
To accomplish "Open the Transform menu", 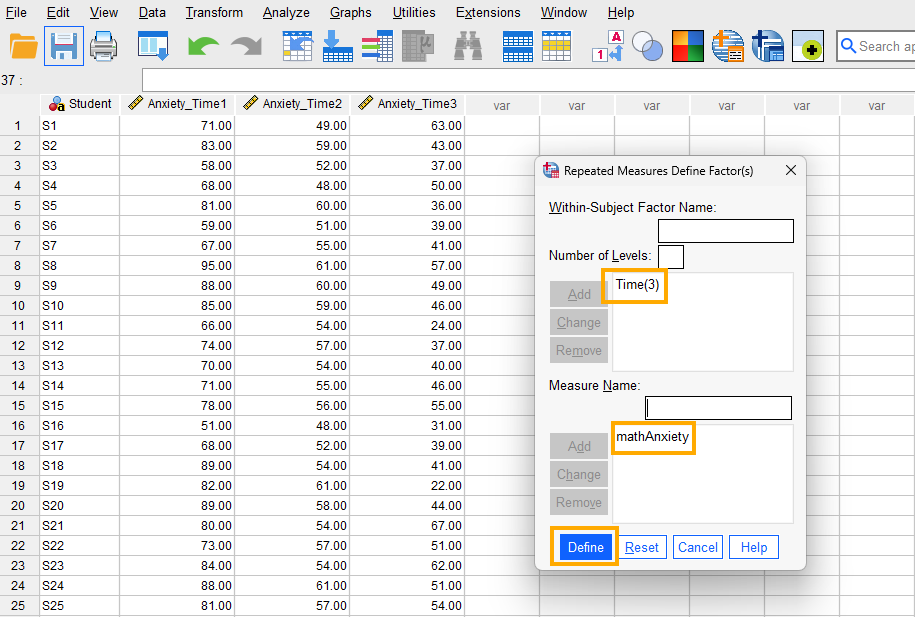I will [213, 12].
